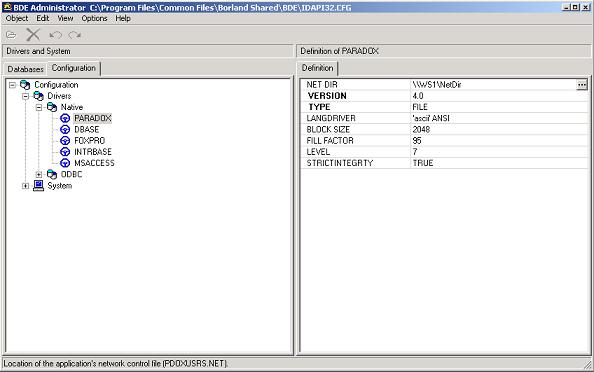The height and width of the screenshot is (372, 594).
Task: Close the BDE Administrator window
Action: [x=585, y=7]
